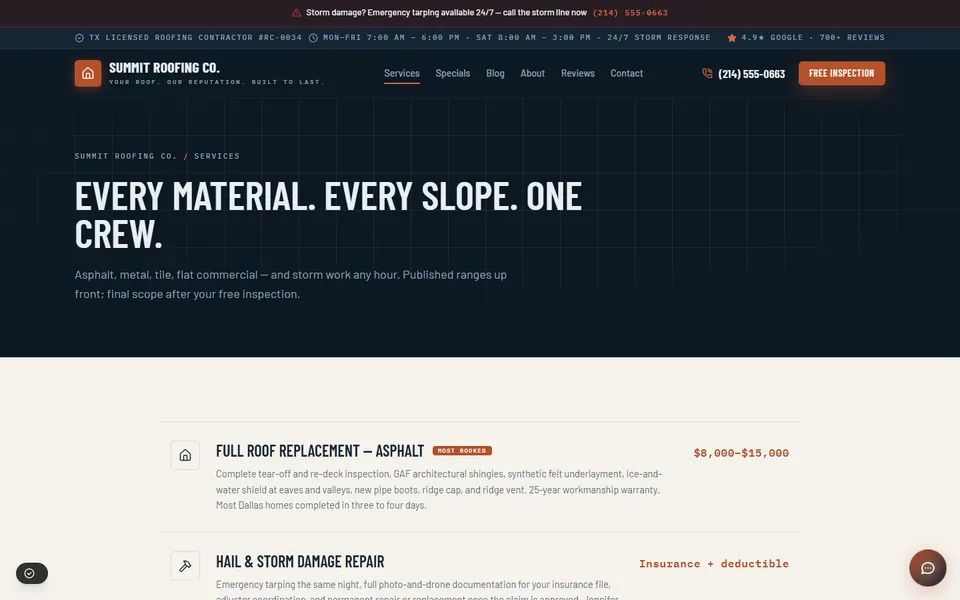Click the Summit Roofing house logo icon
The width and height of the screenshot is (960, 600).
tap(88, 73)
